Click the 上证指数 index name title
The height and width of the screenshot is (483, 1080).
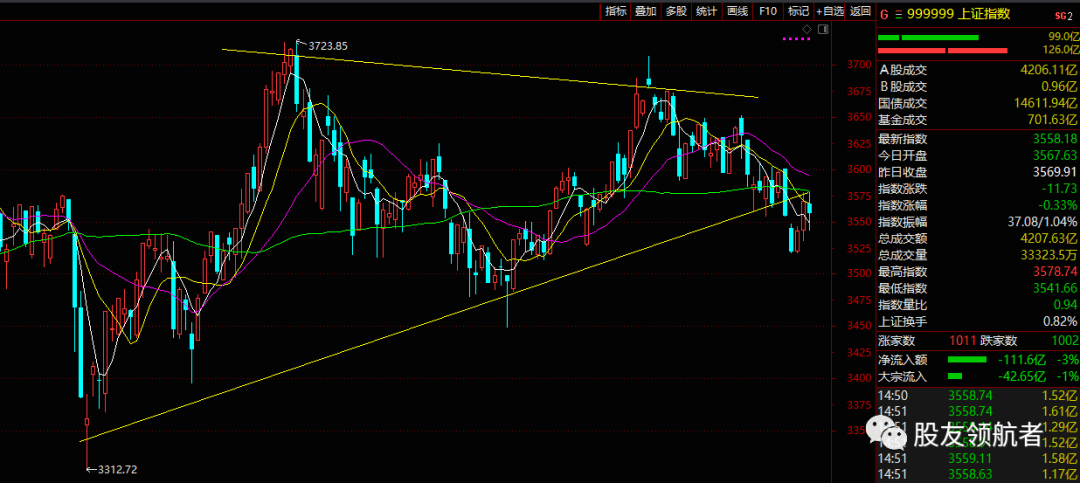[983, 13]
